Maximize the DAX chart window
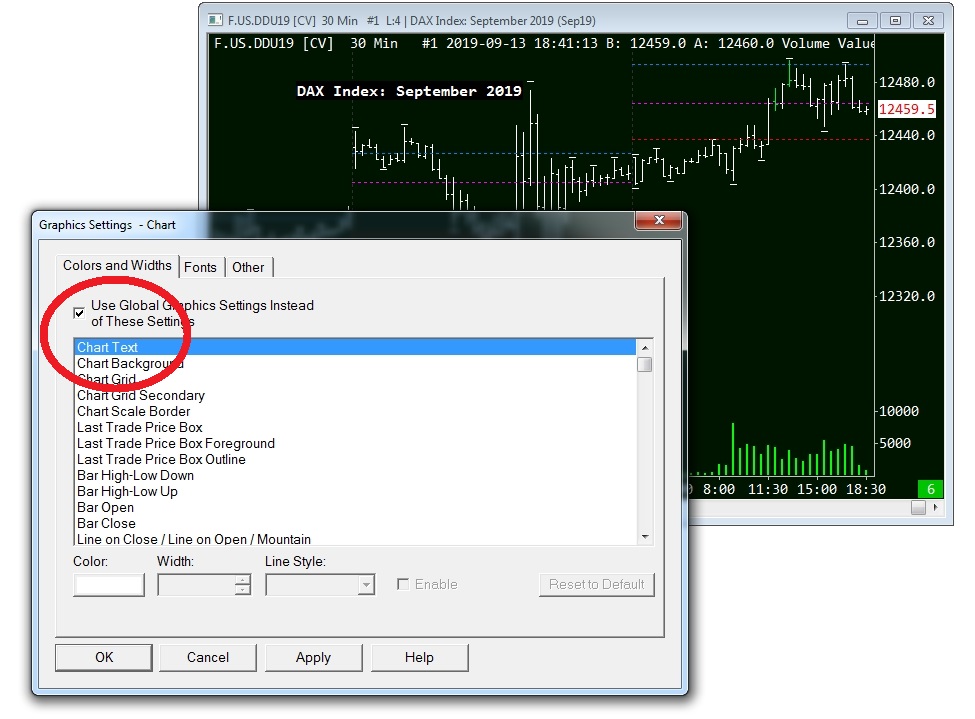The height and width of the screenshot is (719, 975). coord(895,21)
